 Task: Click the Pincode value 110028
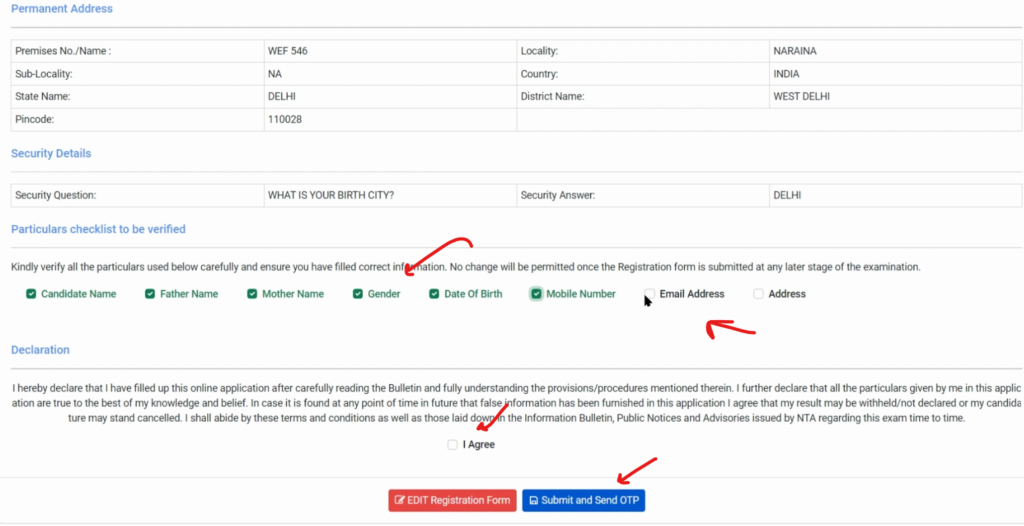pos(285,119)
